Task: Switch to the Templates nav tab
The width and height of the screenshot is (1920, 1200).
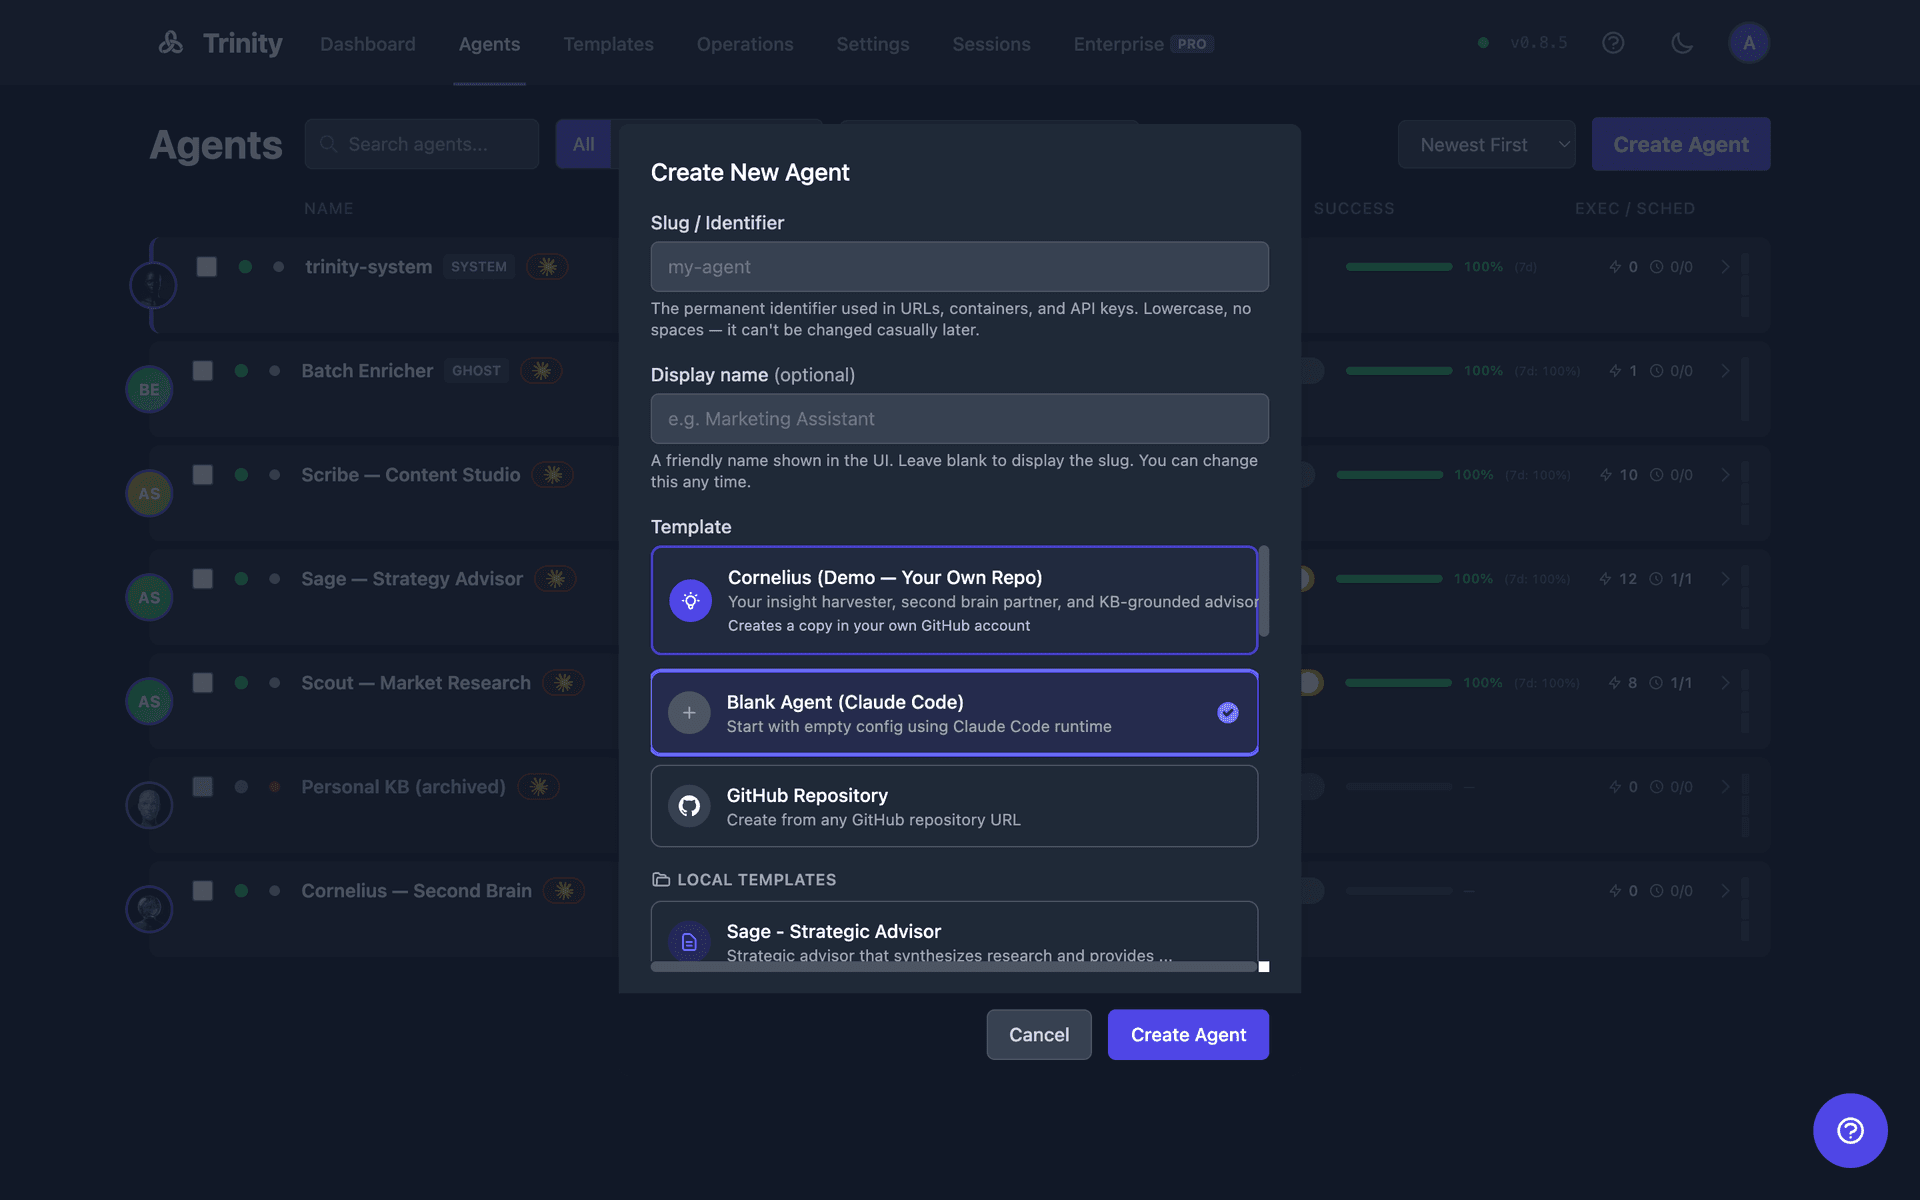Action: [x=608, y=44]
